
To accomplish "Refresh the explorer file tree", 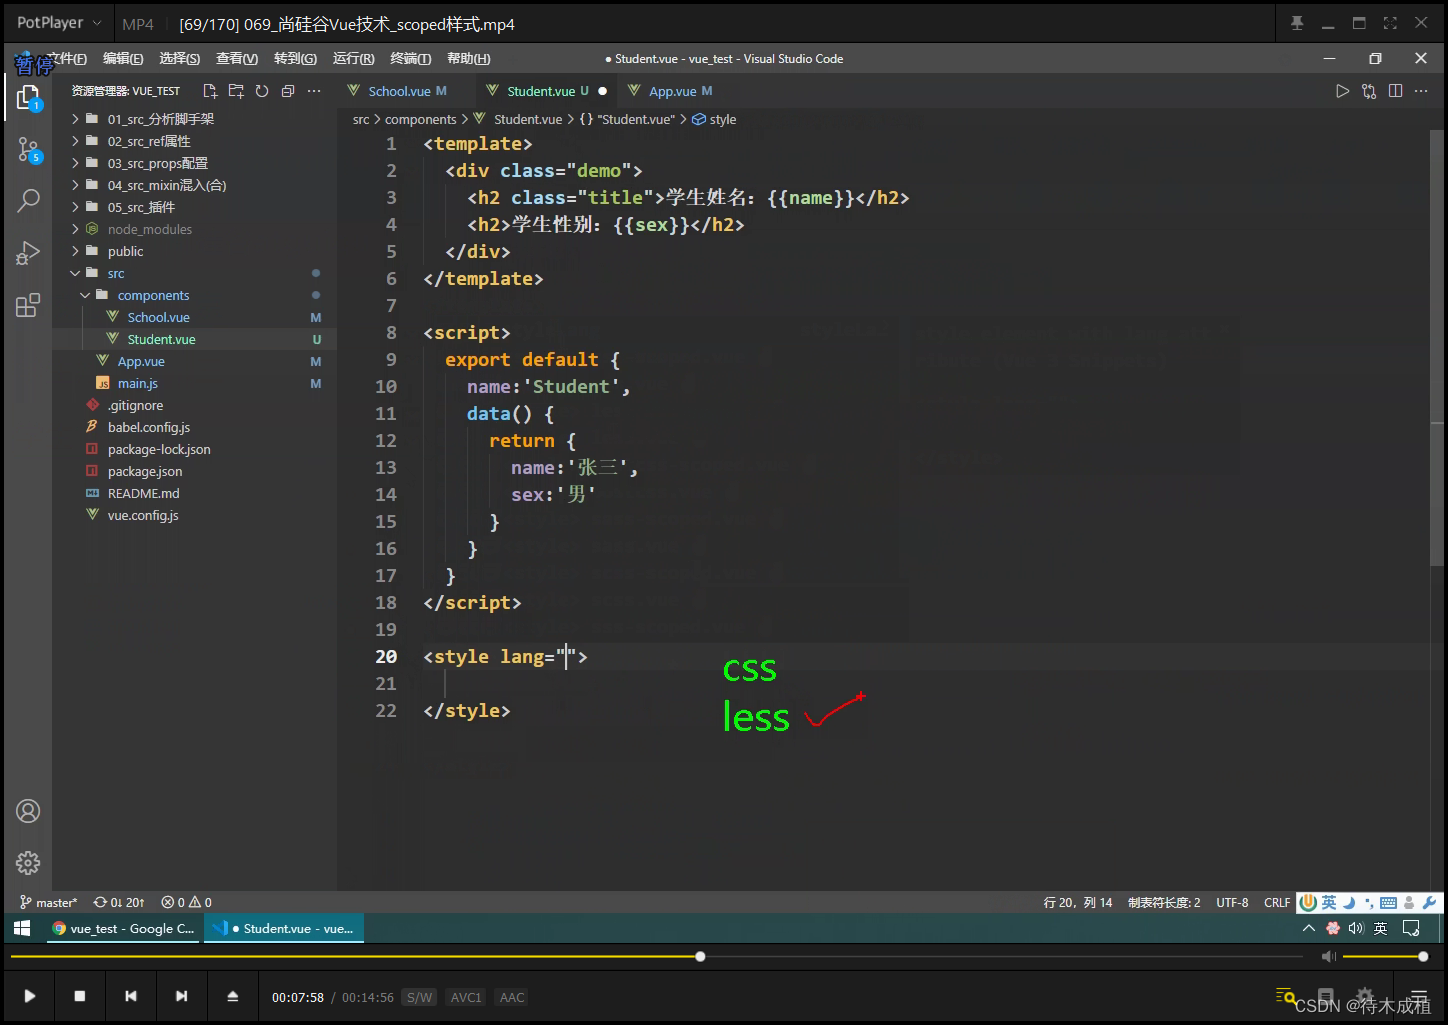I will 262,91.
